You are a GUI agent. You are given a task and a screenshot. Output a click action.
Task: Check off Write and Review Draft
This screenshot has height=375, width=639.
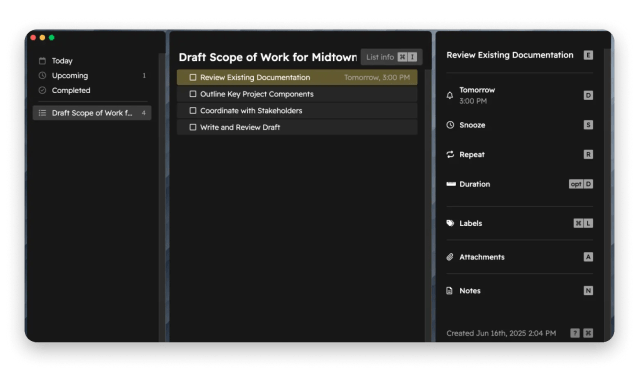(x=193, y=127)
